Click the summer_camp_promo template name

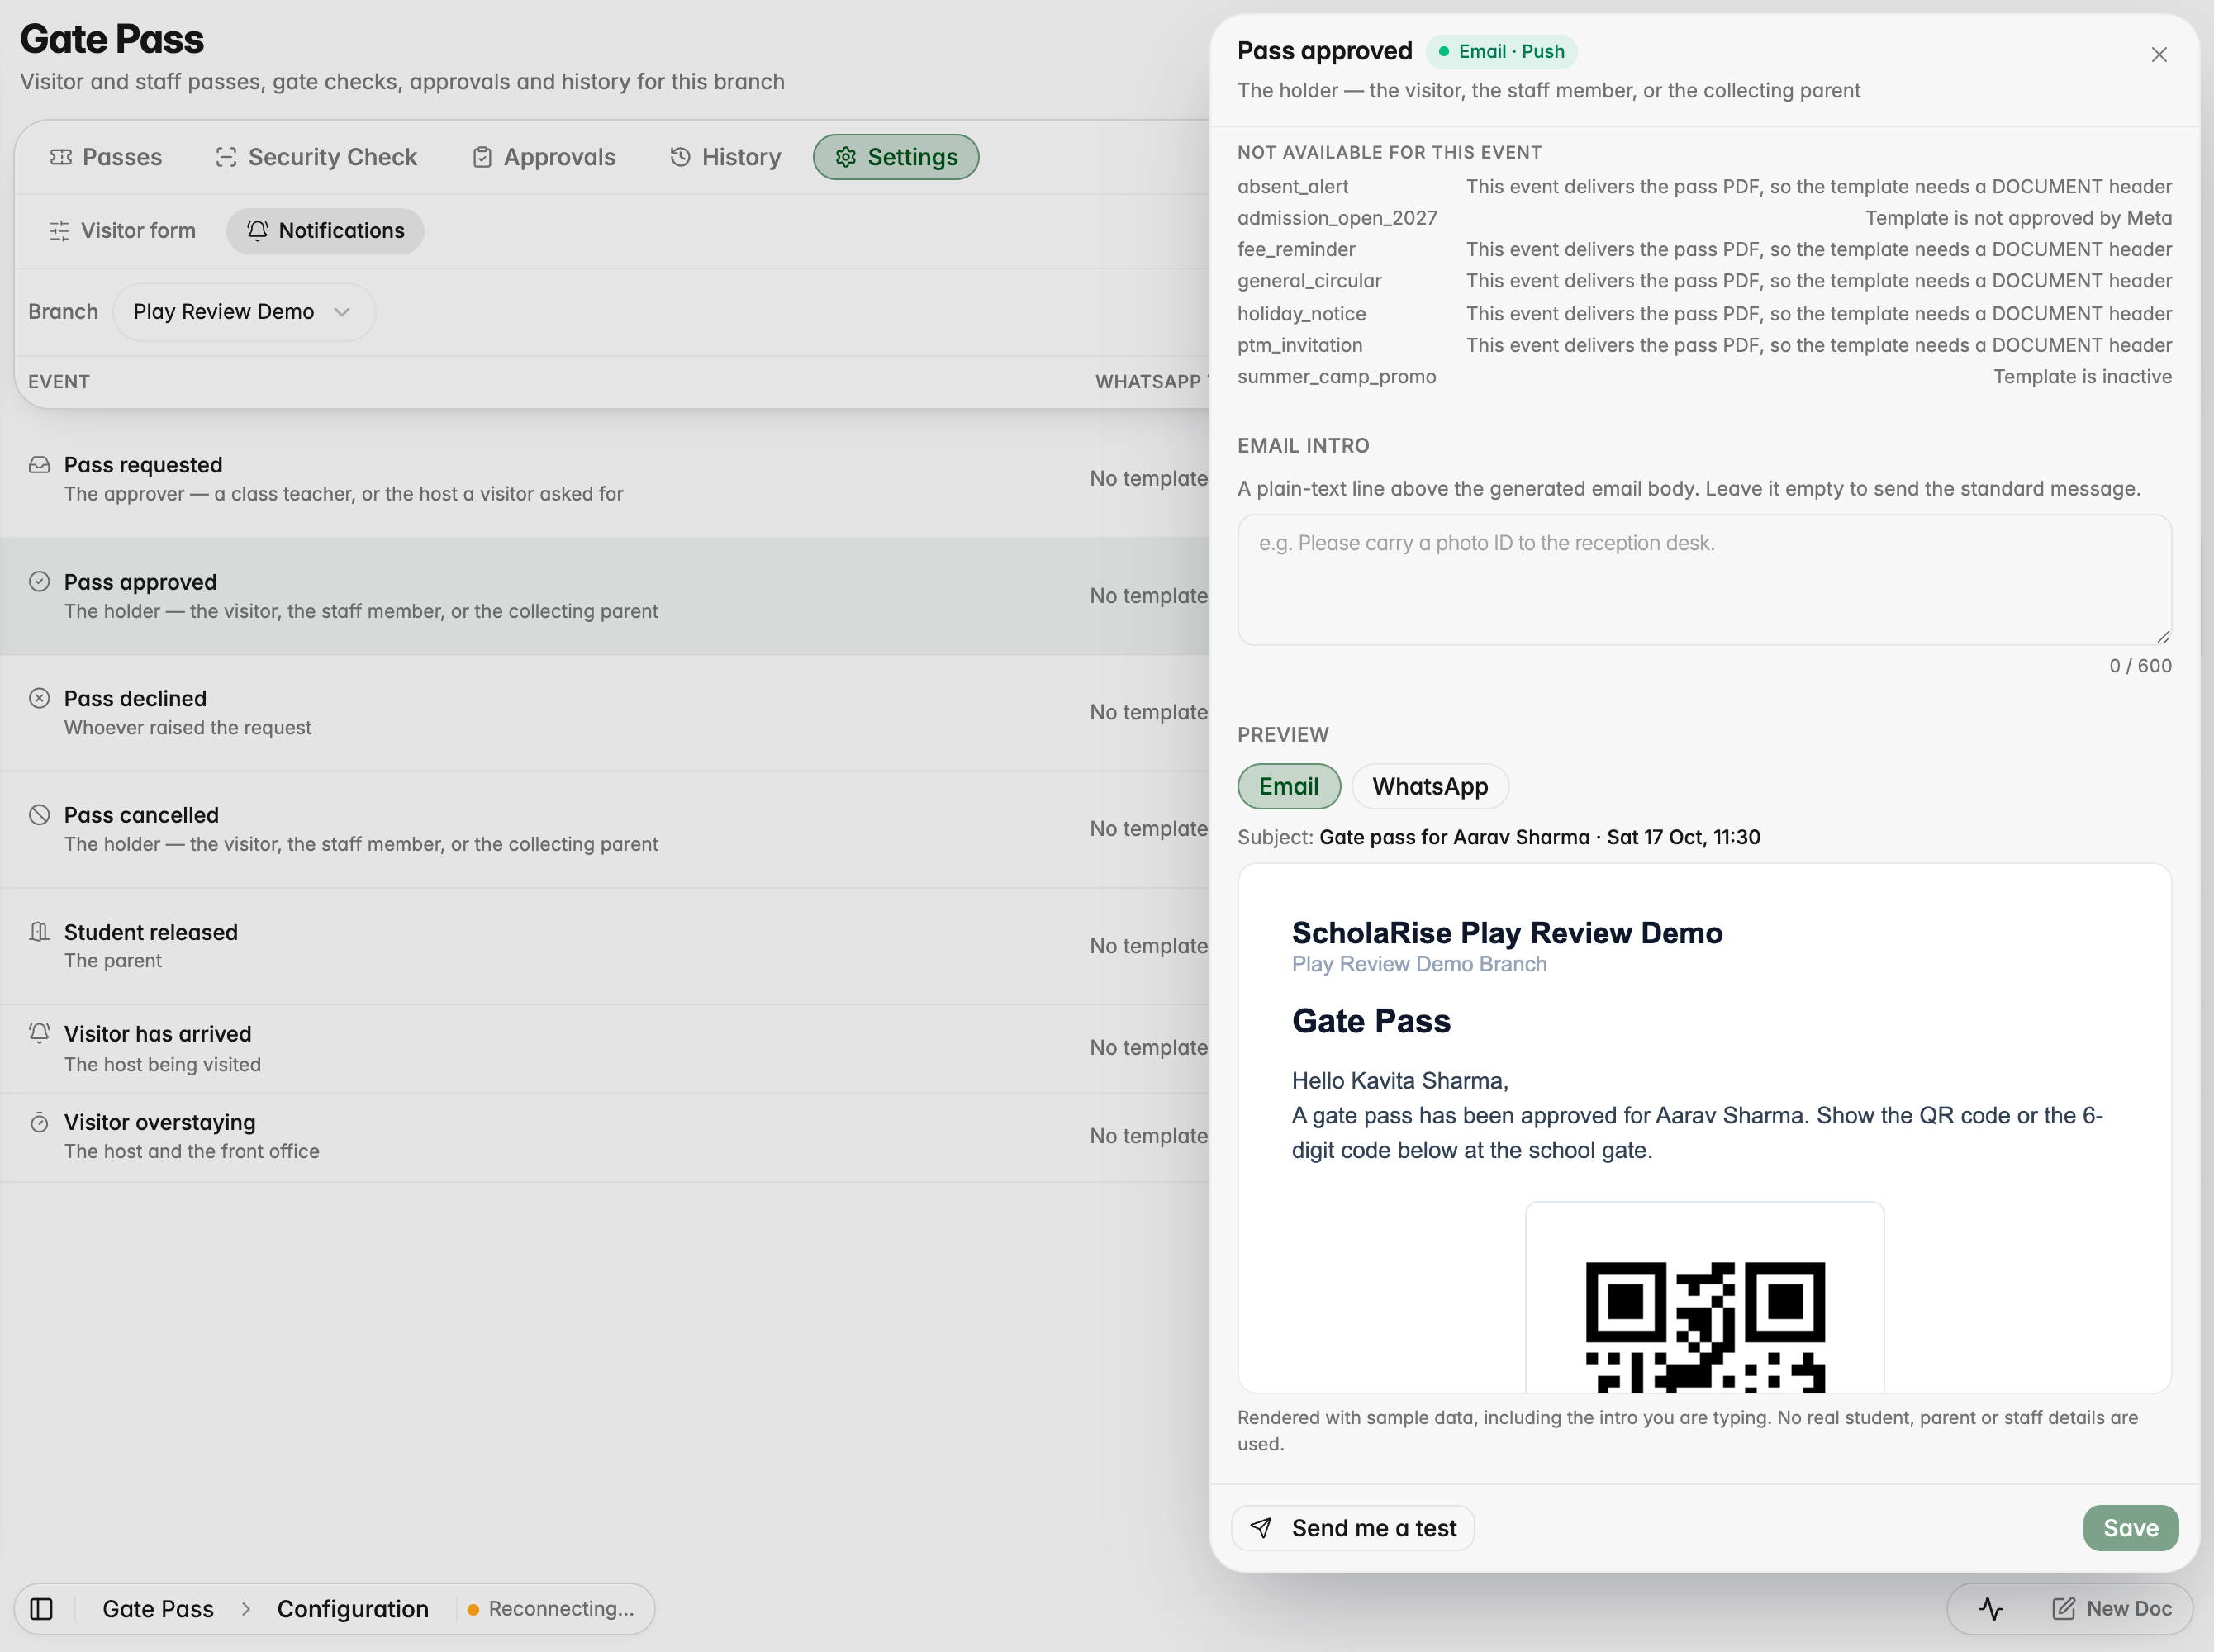pos(1337,377)
